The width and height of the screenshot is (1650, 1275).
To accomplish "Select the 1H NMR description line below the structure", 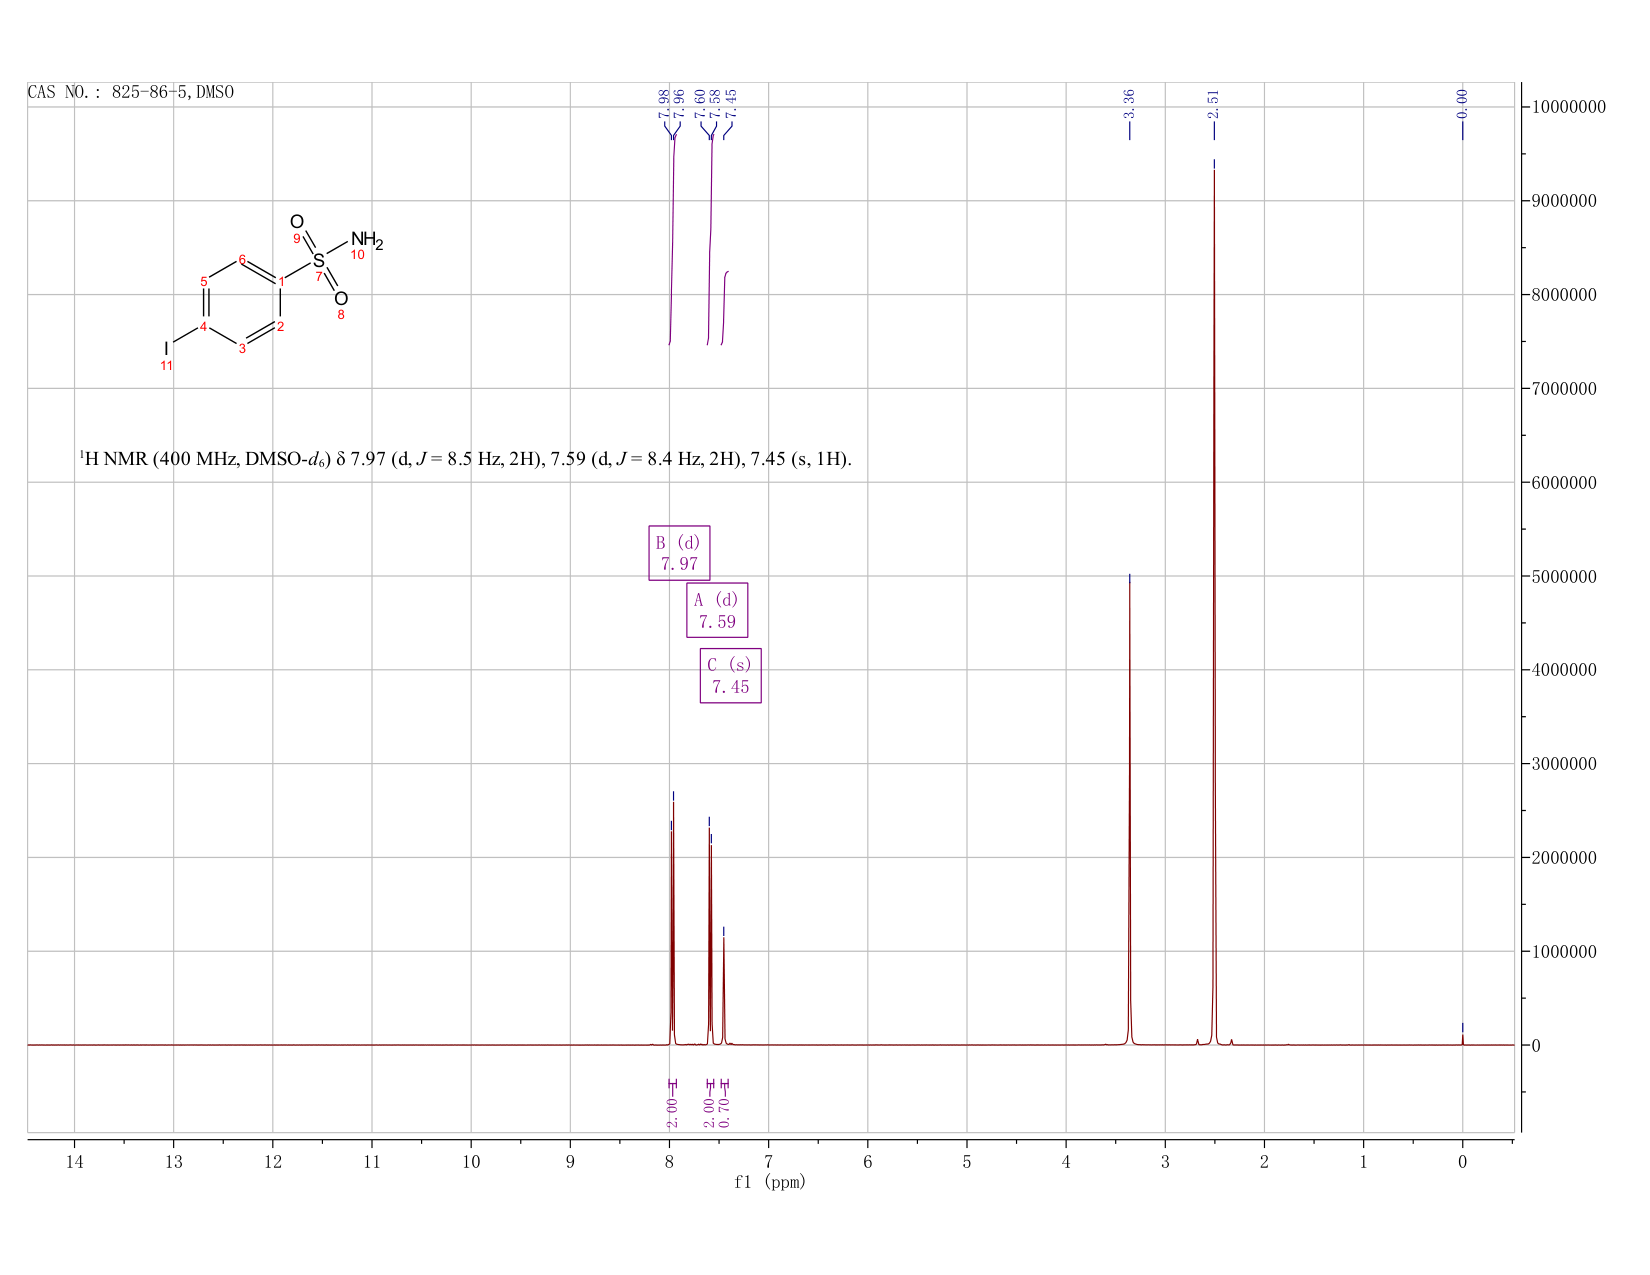I will tap(466, 460).
